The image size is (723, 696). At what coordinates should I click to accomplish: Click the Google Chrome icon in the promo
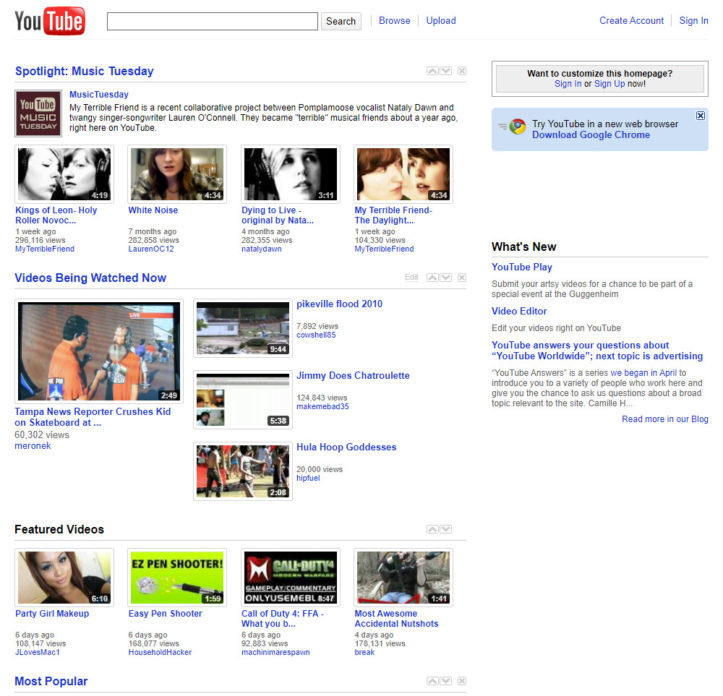point(517,126)
